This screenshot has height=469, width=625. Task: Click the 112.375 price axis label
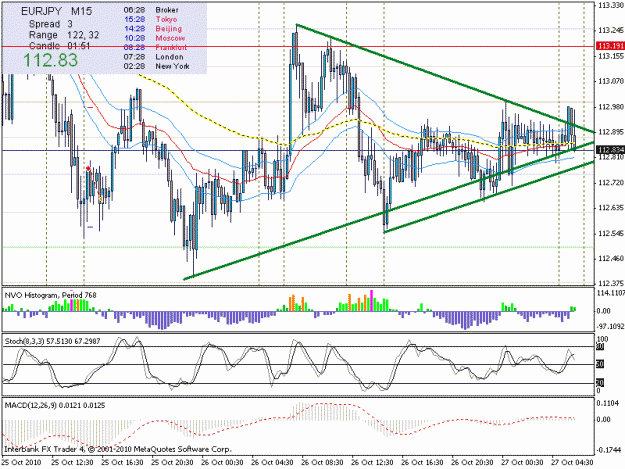[x=611, y=283]
